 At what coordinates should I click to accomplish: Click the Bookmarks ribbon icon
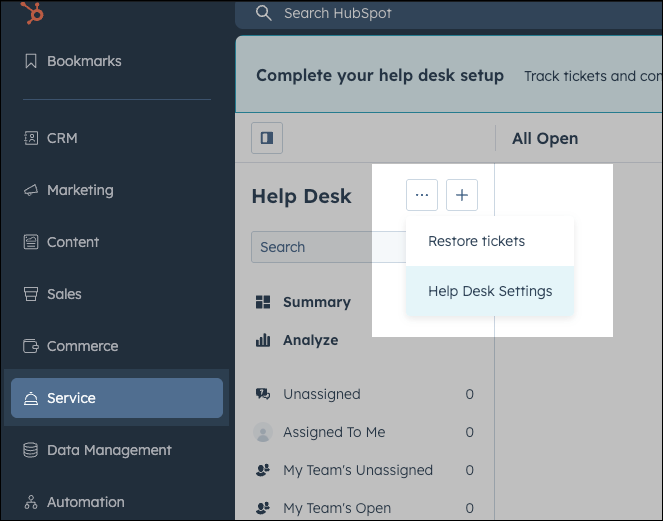[x=31, y=61]
